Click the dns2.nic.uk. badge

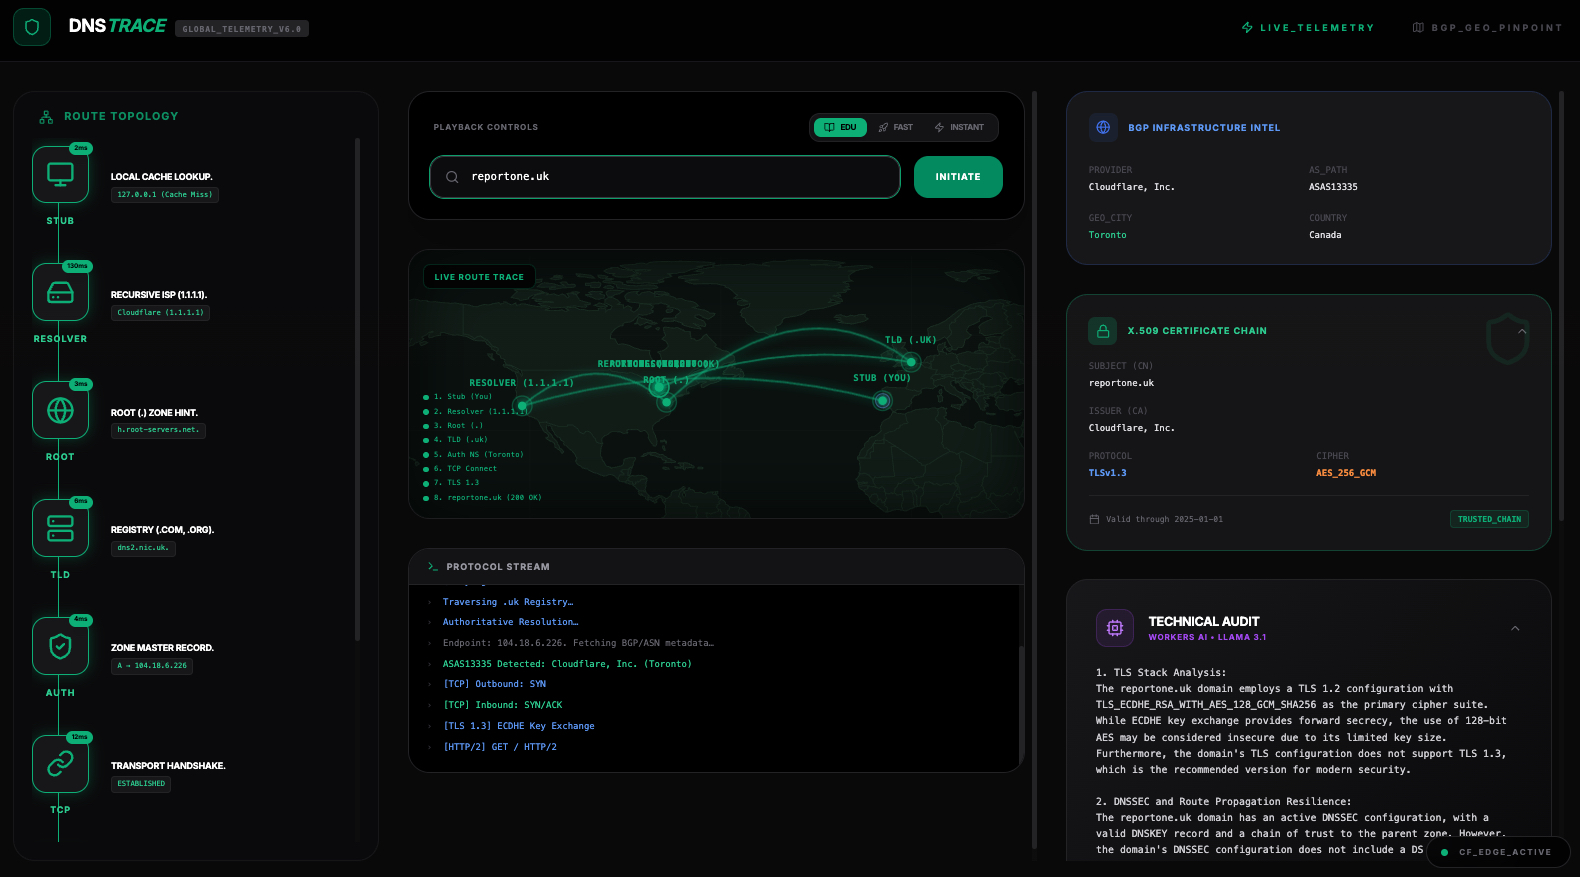[x=143, y=548]
